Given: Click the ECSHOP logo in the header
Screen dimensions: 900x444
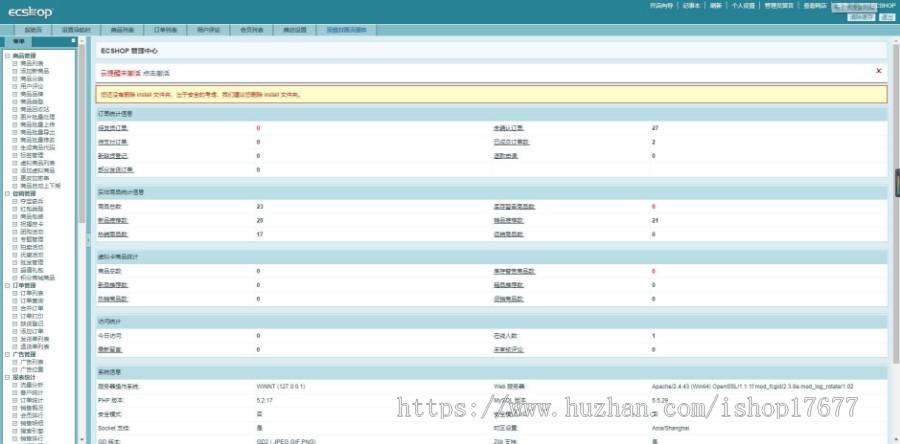Looking at the screenshot, I should click(x=30, y=11).
